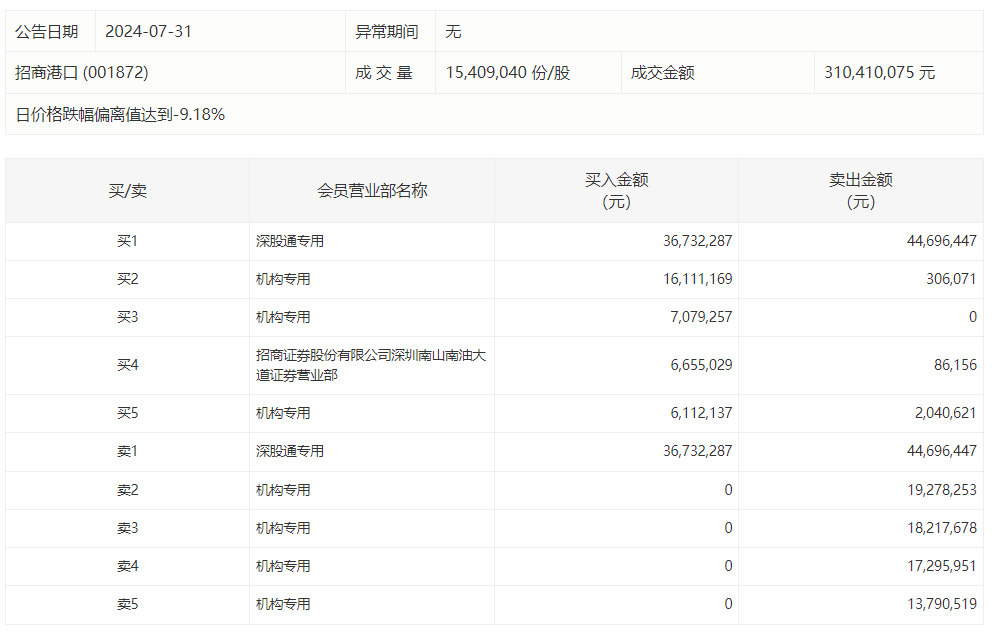The width and height of the screenshot is (995, 635).
Task: Click the 卖出金额 (元) column header
Action: click(x=860, y=191)
